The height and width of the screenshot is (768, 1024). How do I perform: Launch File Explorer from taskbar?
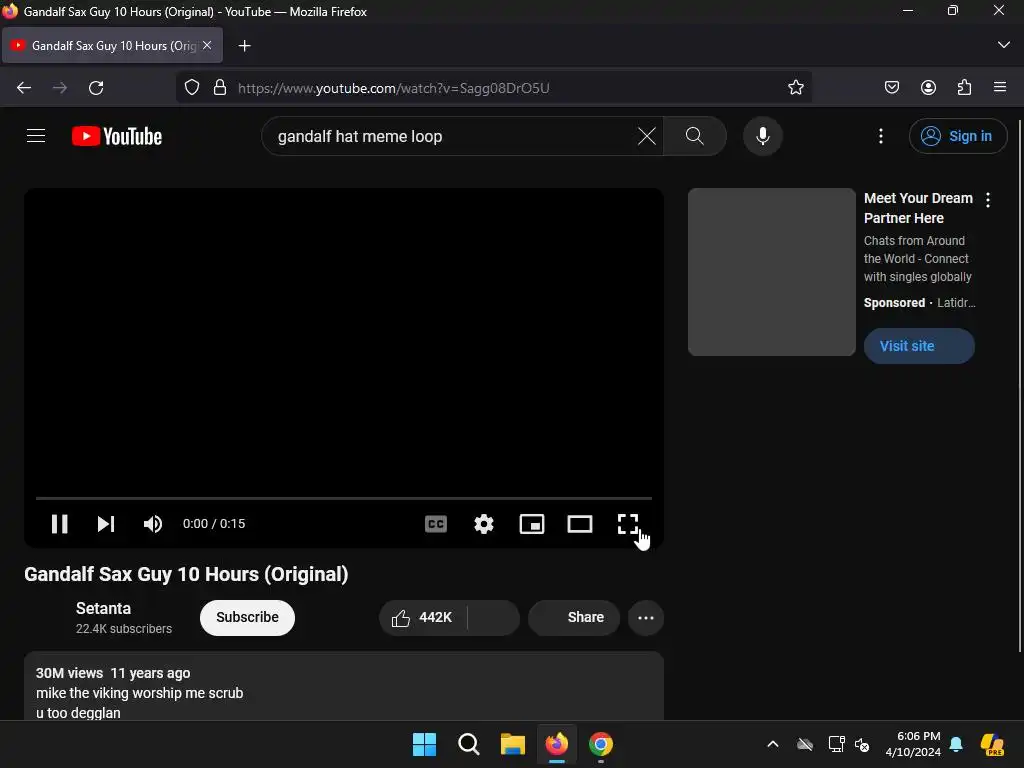513,744
